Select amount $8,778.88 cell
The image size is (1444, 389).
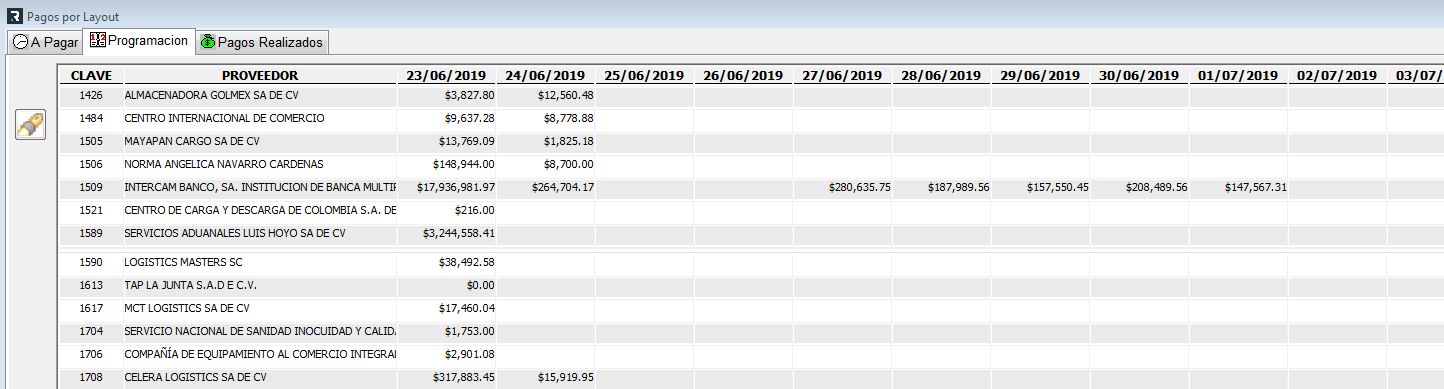point(546,119)
